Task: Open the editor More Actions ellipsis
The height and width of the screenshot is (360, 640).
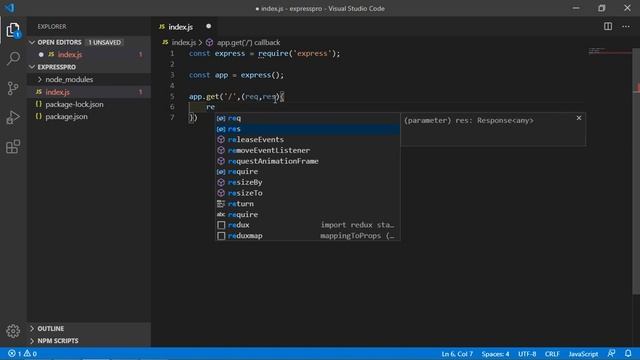Action: click(x=626, y=27)
